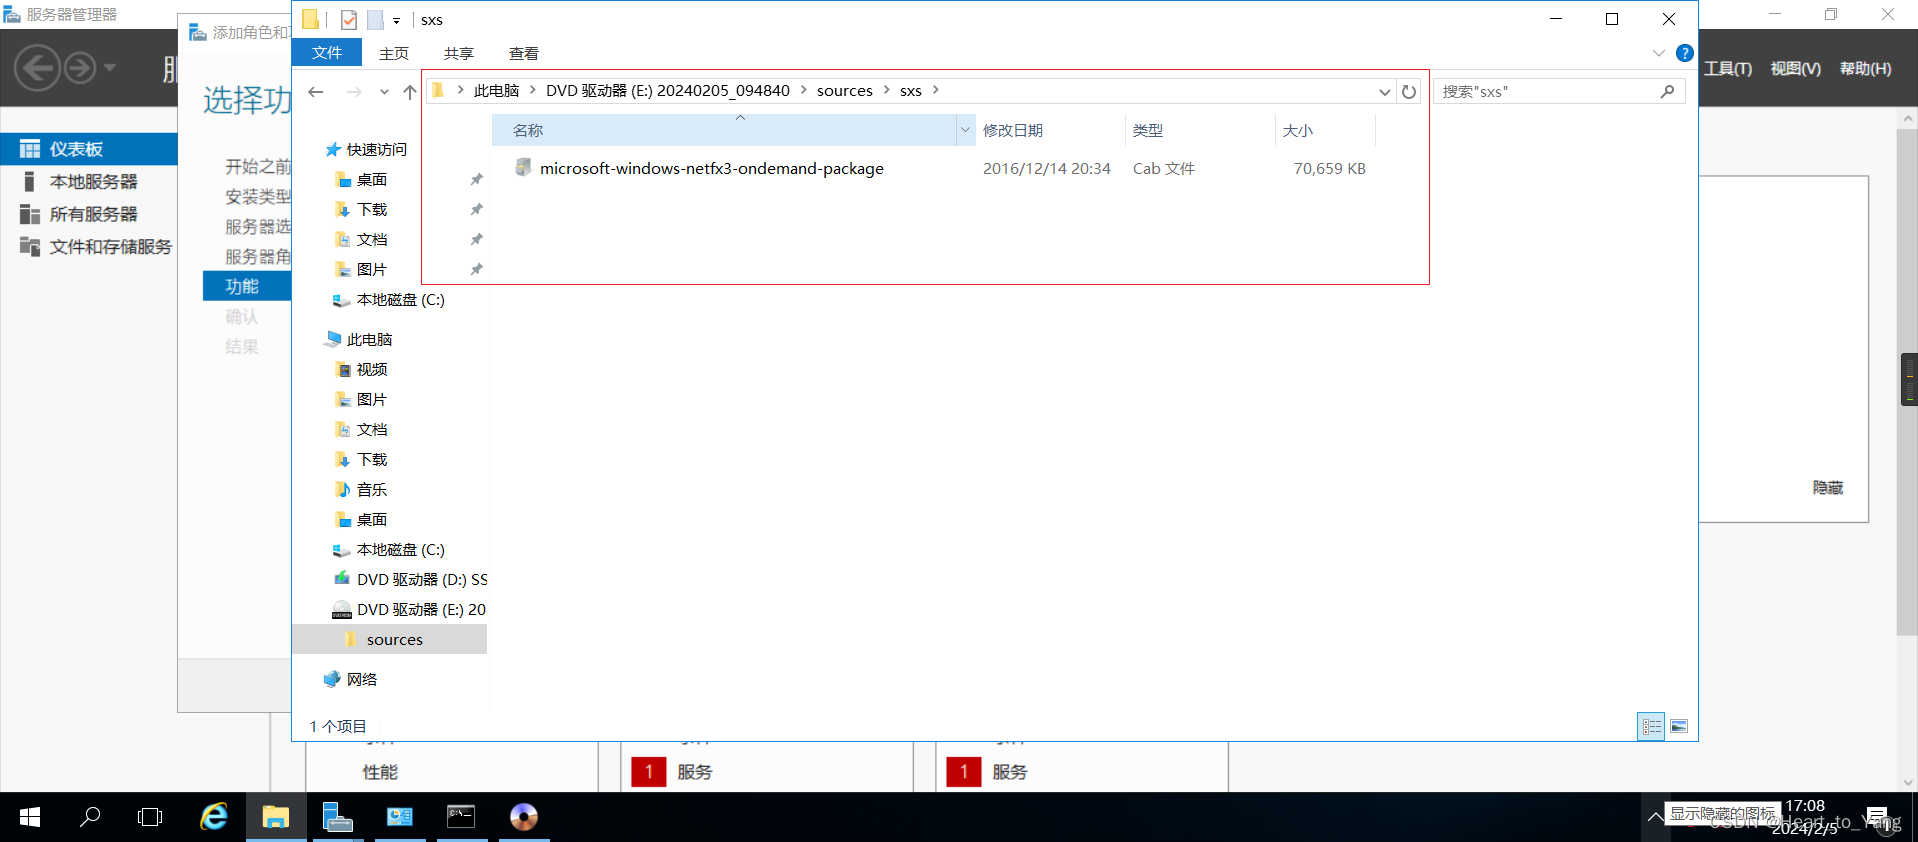Open the Customize Quick Access Toolbar dropdown
Image resolution: width=1918 pixels, height=842 pixels.
[397, 20]
